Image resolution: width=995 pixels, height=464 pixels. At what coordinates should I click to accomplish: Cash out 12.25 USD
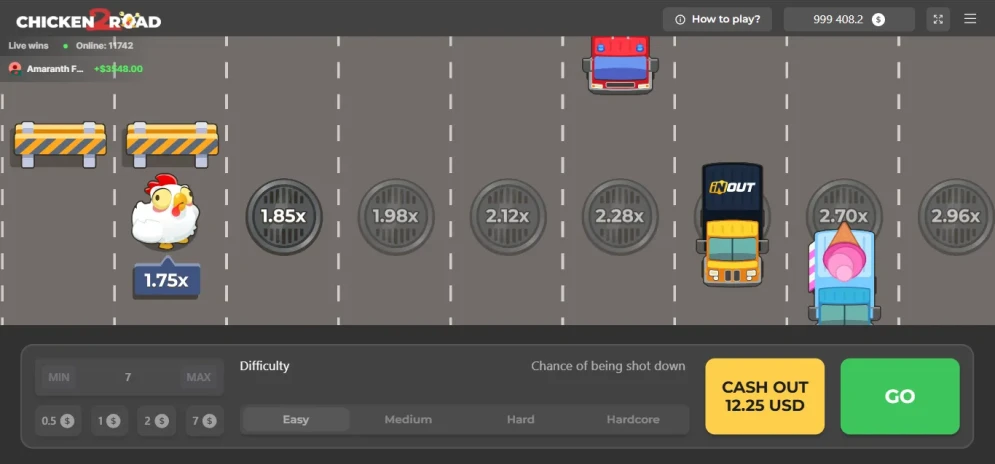point(765,396)
